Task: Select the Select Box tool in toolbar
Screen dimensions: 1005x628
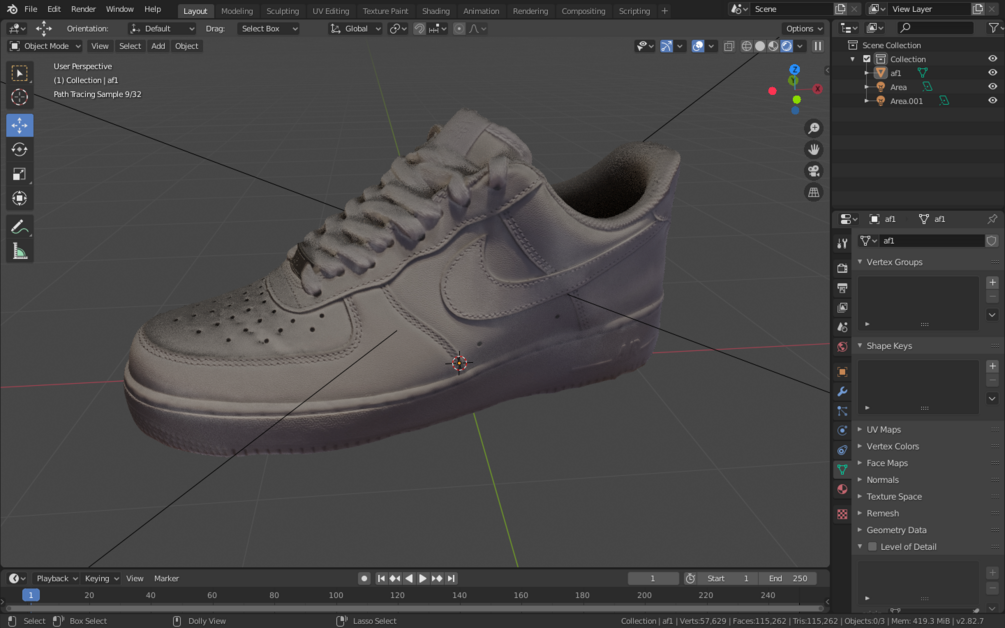Action: 19,73
